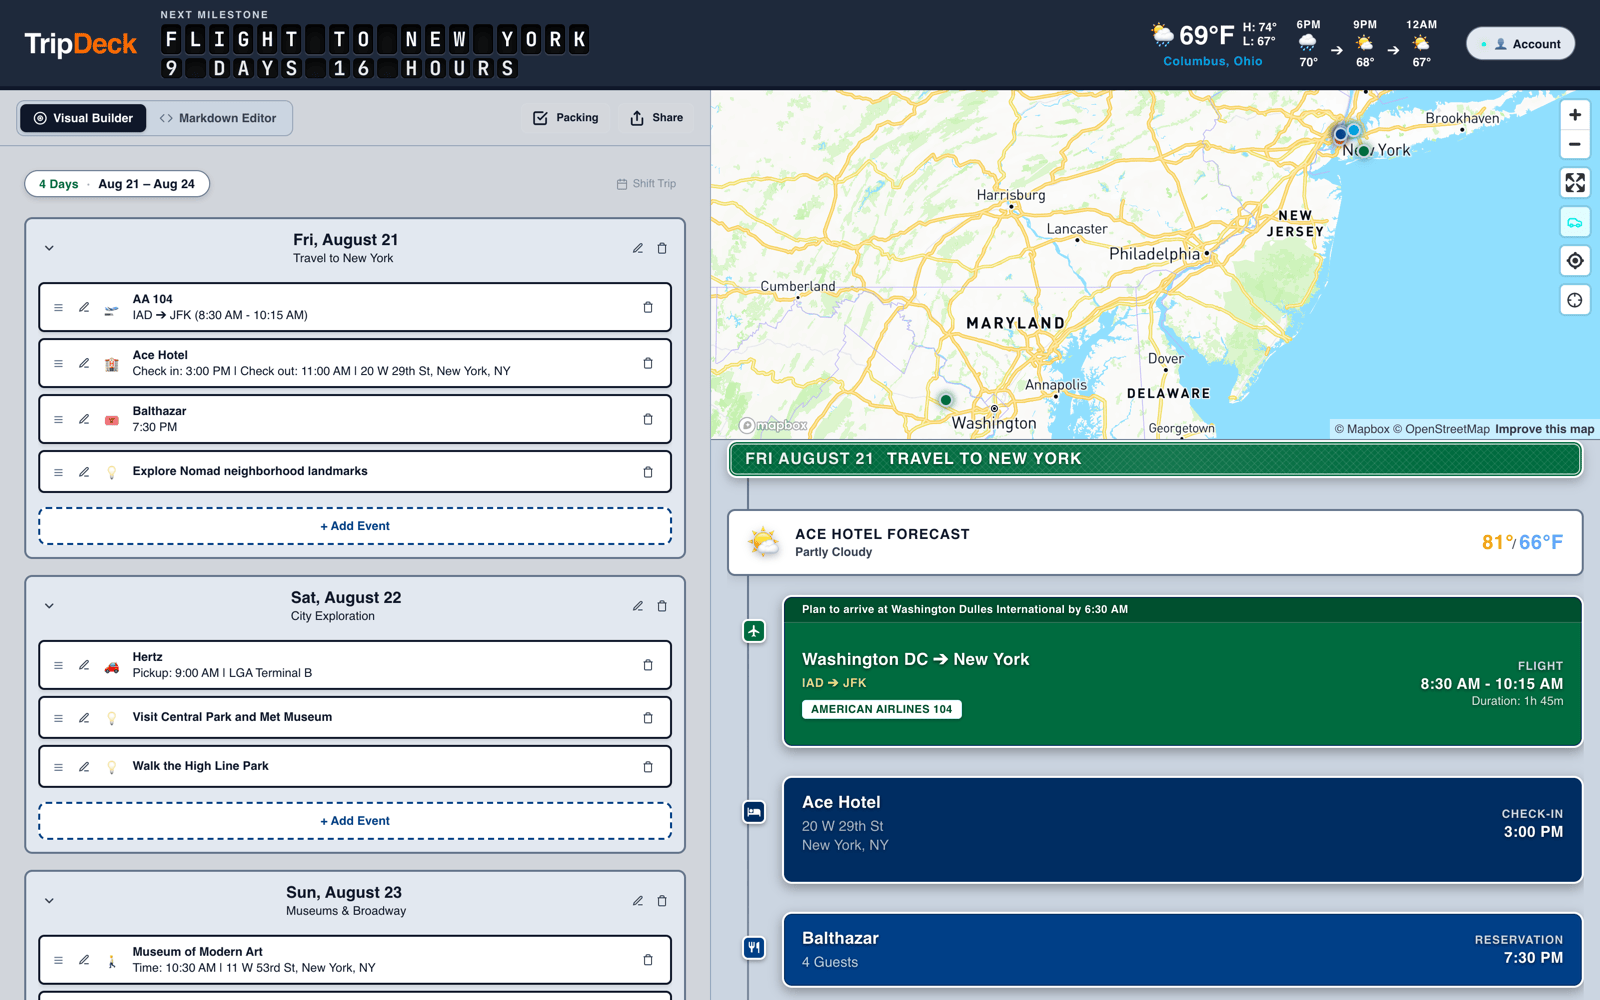Open the Washington DC to New York flight card

tap(1182, 672)
